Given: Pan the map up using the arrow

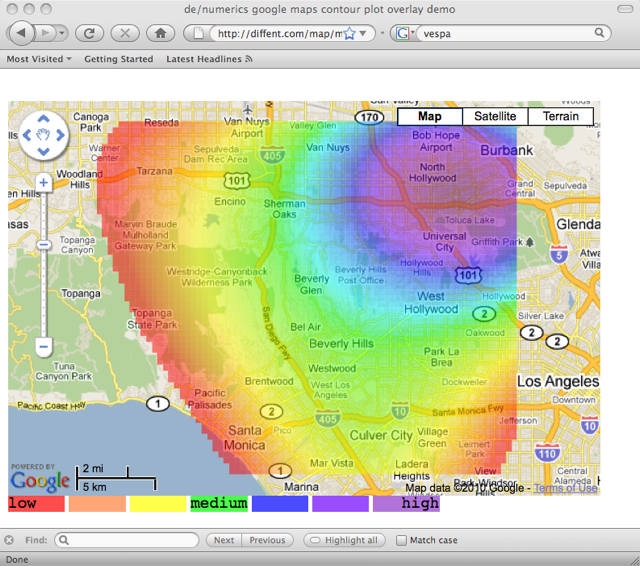Looking at the screenshot, I should (x=43, y=117).
